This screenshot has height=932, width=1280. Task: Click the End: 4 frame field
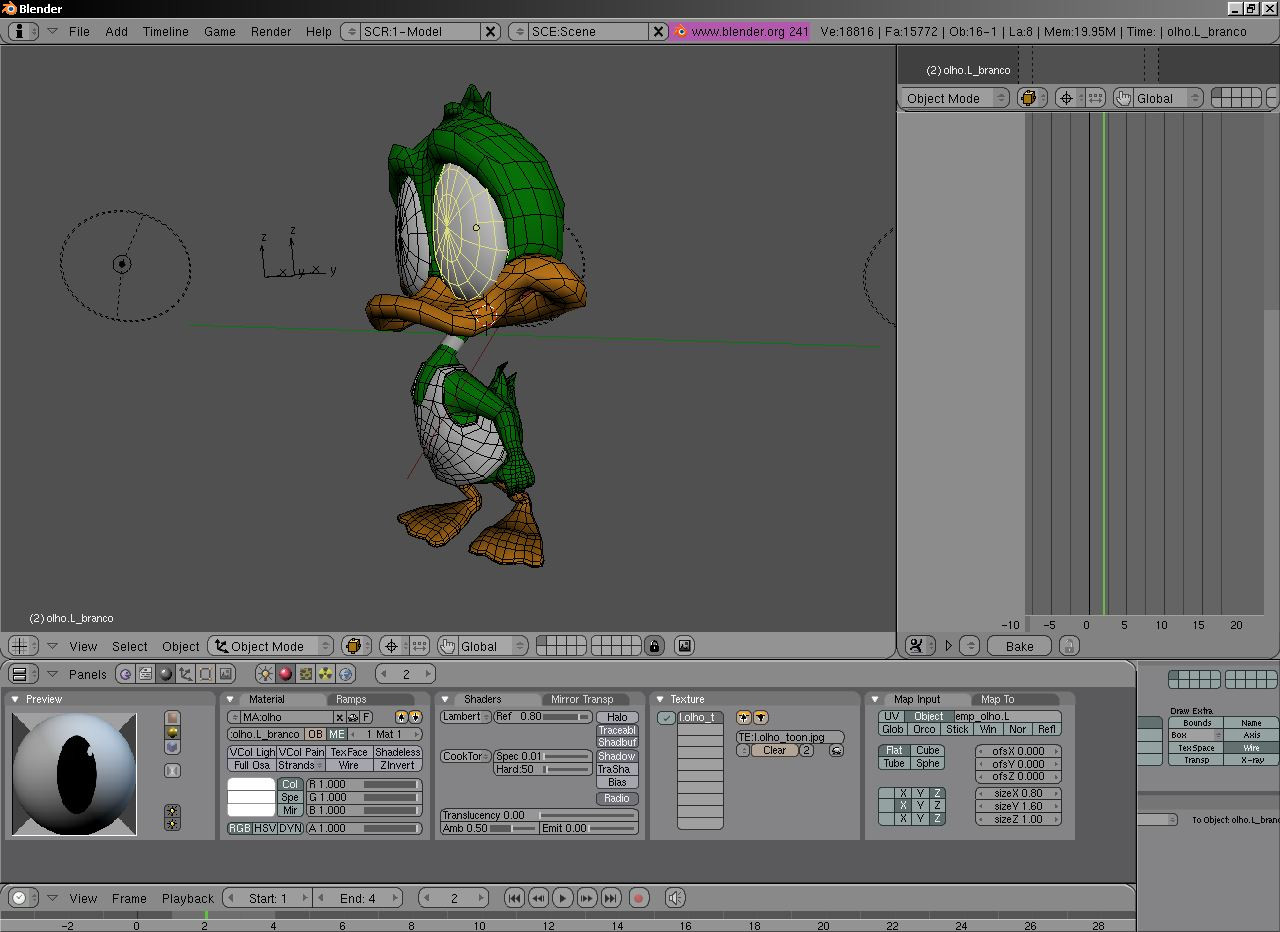click(x=358, y=898)
